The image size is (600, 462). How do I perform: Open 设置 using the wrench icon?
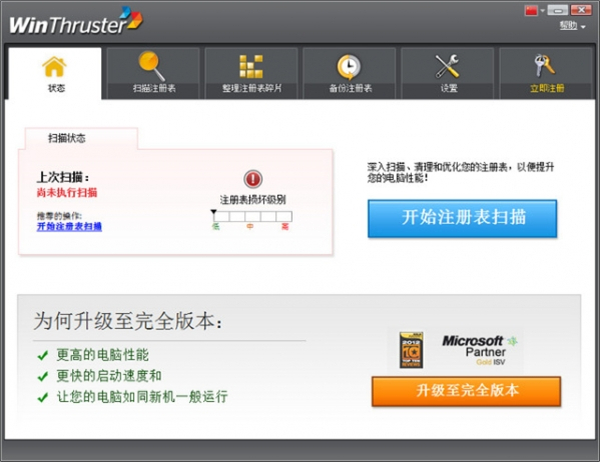(447, 67)
